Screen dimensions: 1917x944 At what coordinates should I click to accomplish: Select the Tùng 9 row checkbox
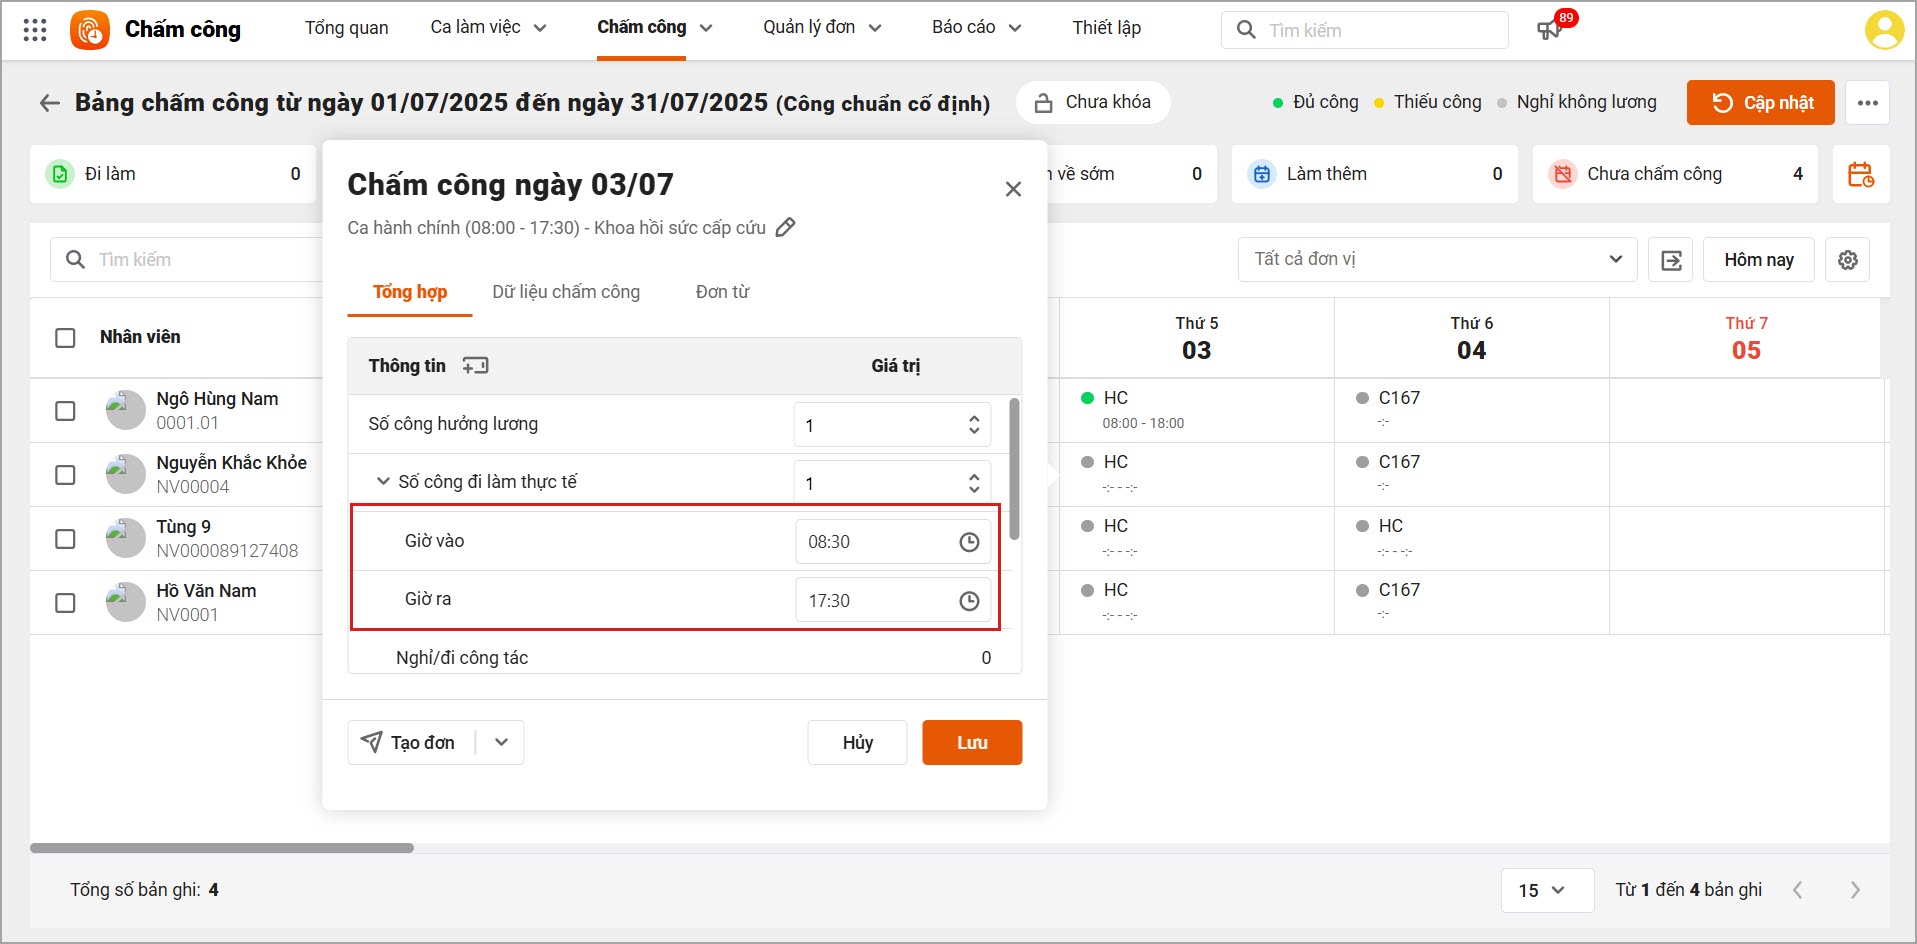click(65, 539)
